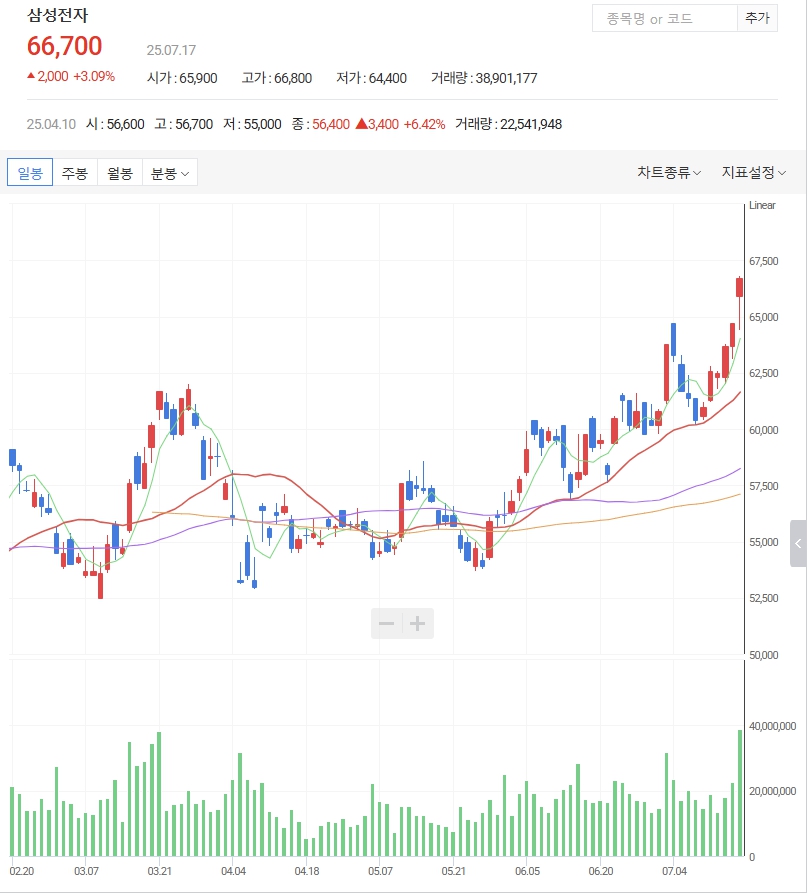Click the 추가 add button

pyautogui.click(x=757, y=18)
